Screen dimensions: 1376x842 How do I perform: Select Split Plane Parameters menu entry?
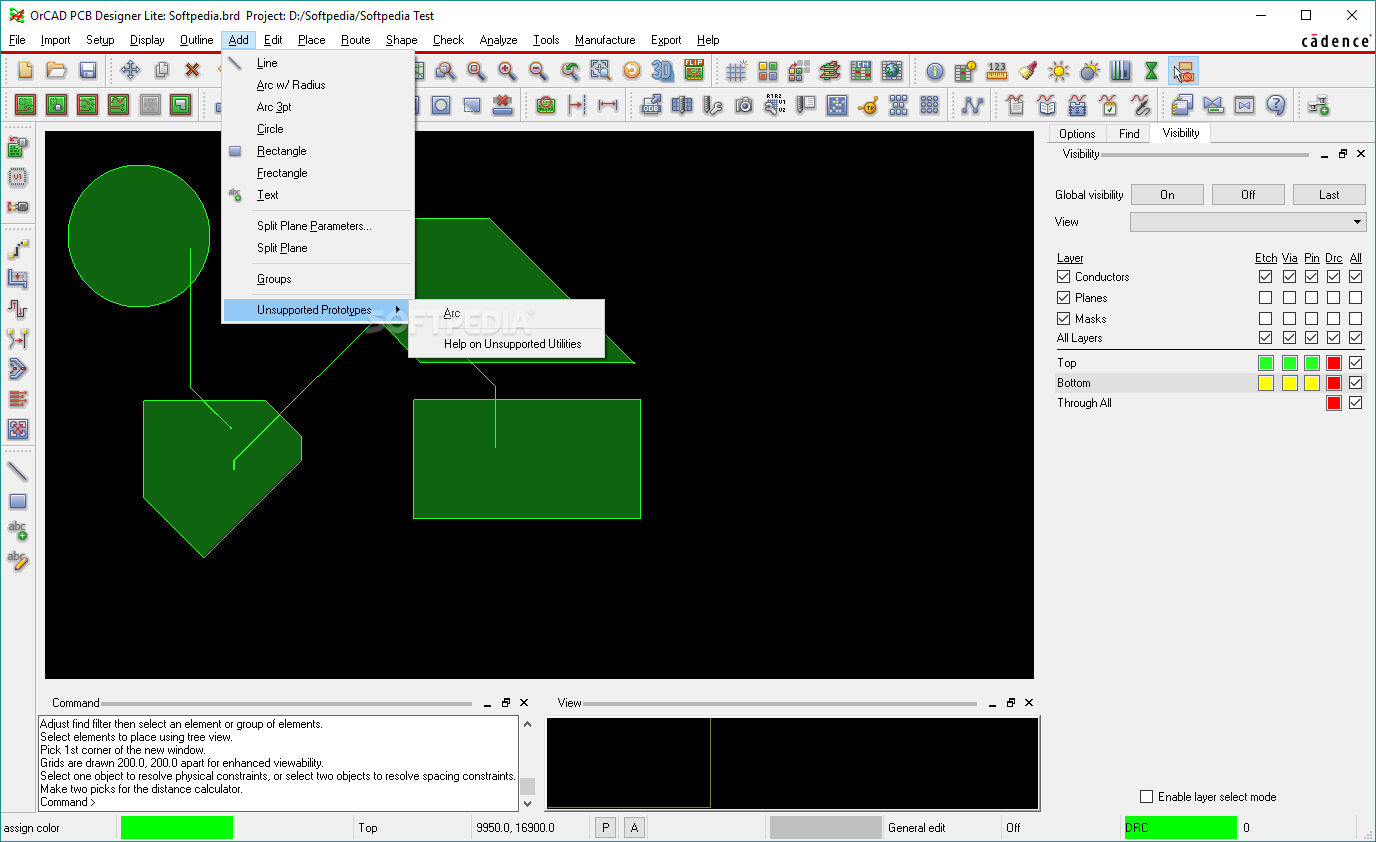point(314,226)
